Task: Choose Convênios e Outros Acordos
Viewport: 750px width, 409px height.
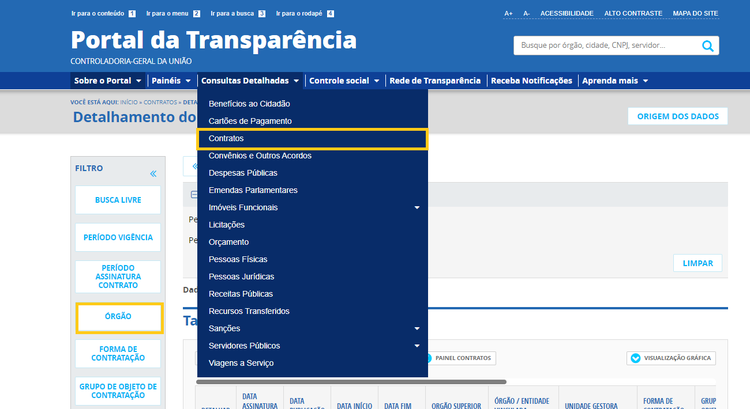Action: 260,156
